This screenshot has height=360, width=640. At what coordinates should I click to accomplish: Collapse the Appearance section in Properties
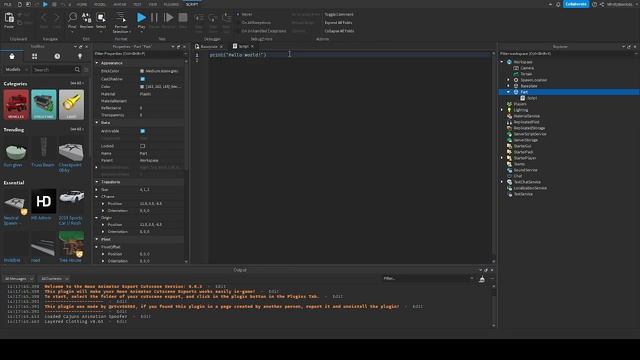click(97, 63)
